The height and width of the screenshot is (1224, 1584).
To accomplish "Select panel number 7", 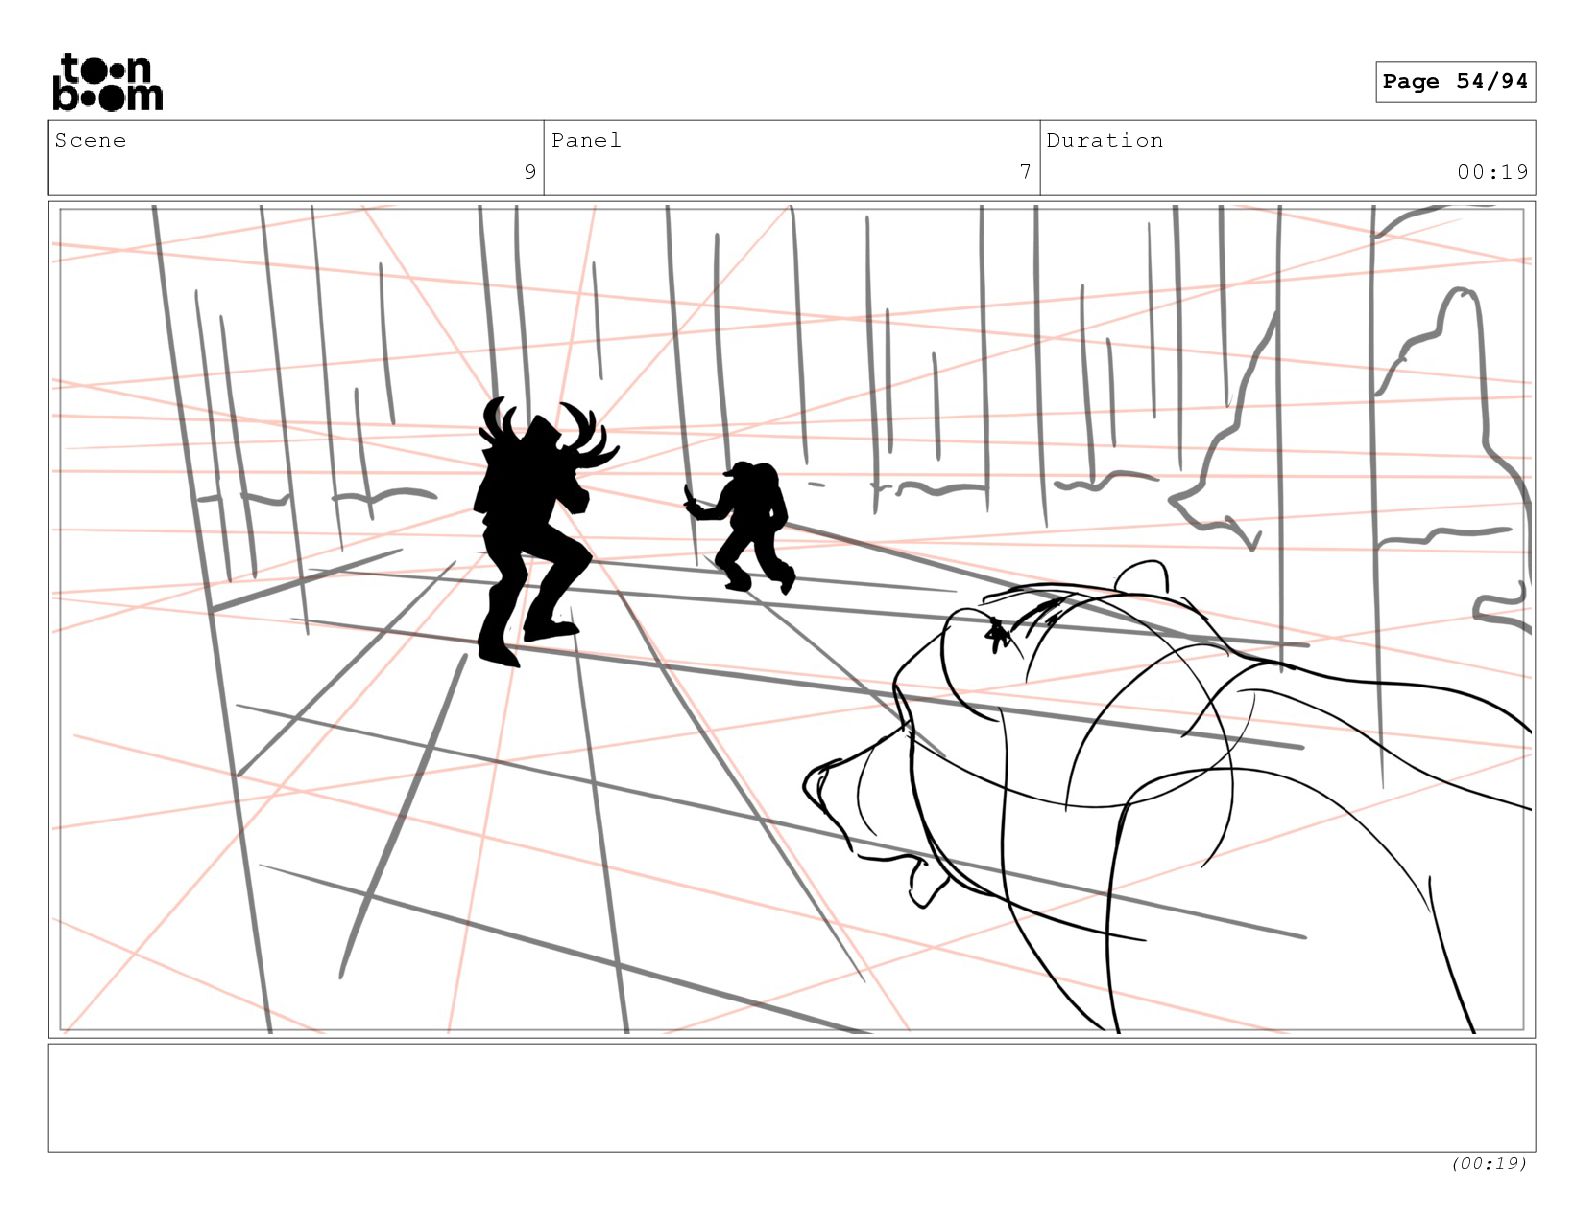I will (x=1025, y=172).
